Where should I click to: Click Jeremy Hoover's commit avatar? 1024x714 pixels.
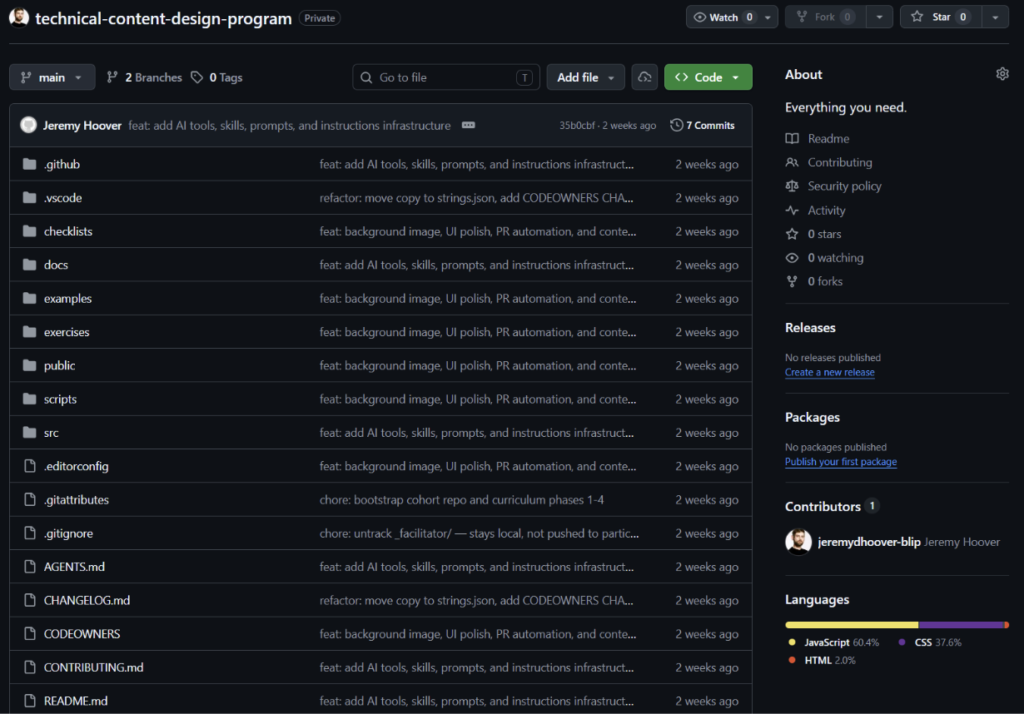(x=28, y=125)
